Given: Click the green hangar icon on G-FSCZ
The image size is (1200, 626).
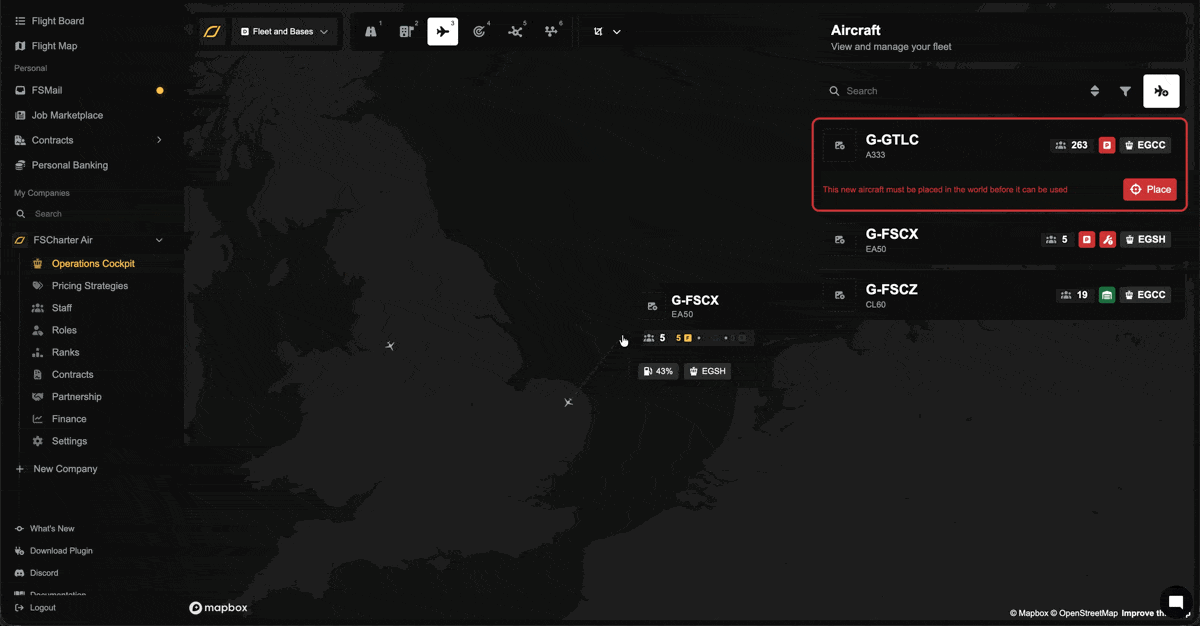Looking at the screenshot, I should (1106, 295).
